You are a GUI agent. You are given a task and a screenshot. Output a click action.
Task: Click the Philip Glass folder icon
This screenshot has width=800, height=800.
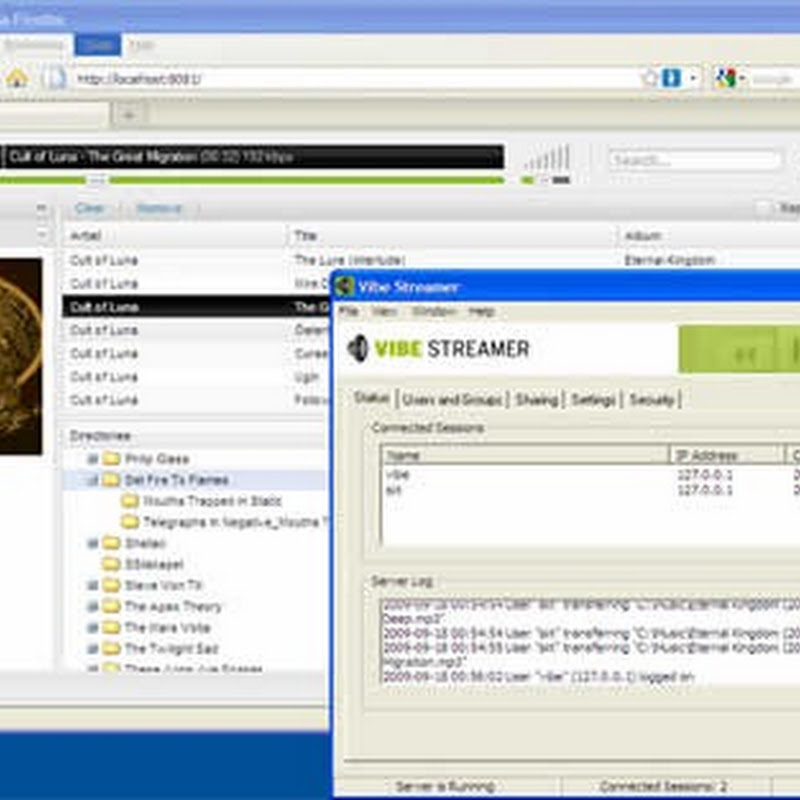tap(111, 459)
